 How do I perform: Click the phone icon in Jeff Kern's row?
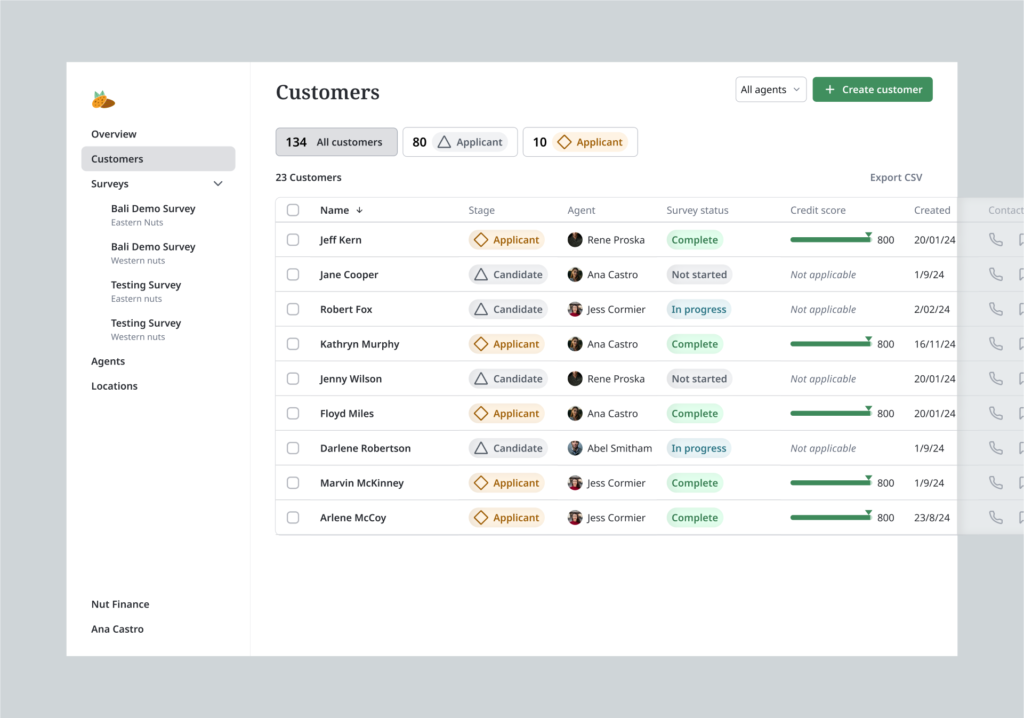point(995,240)
